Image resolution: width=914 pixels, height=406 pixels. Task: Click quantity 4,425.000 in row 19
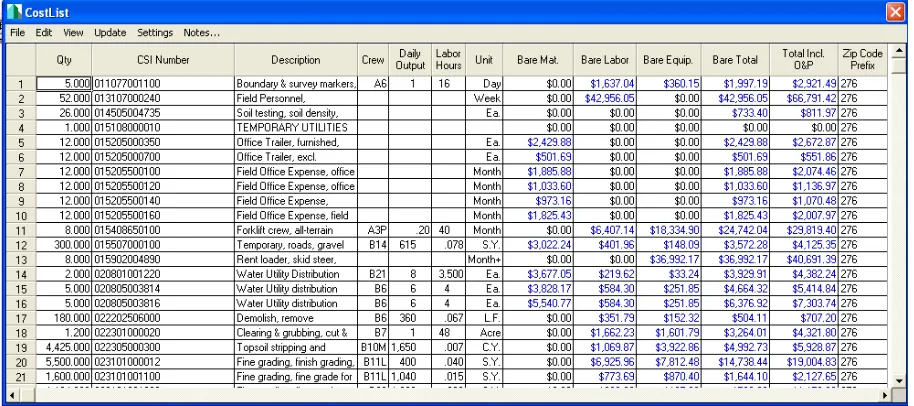64,347
